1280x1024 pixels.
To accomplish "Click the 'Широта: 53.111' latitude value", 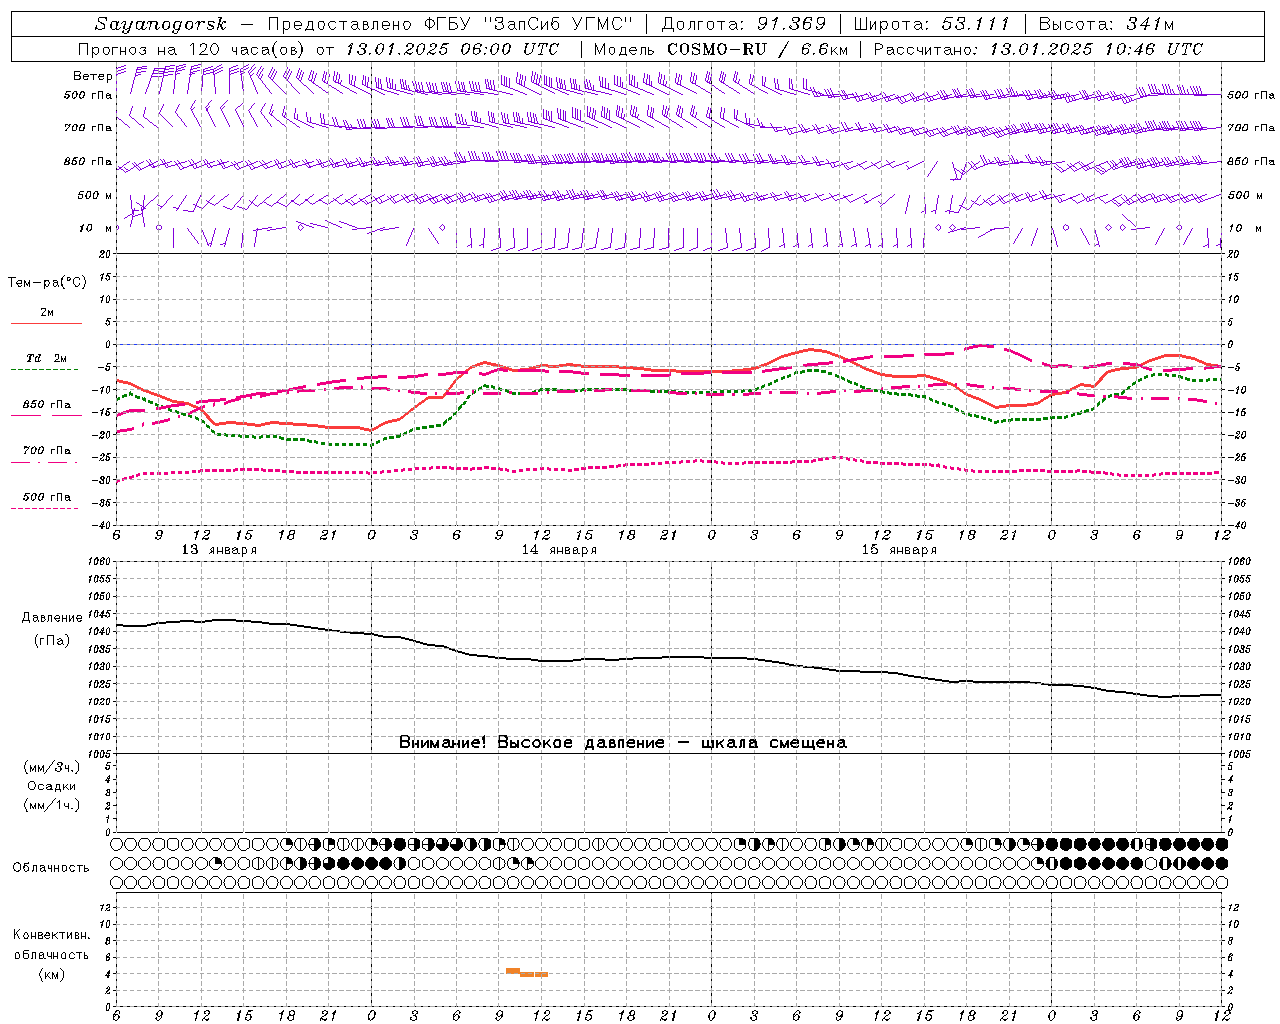I will 932,24.
